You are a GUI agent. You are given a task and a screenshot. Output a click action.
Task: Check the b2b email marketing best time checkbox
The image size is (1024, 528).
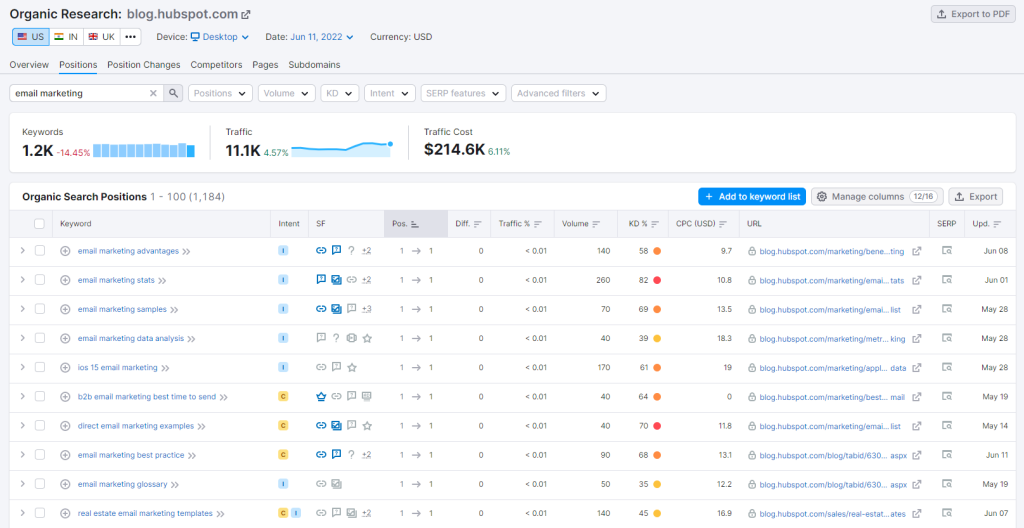pyautogui.click(x=40, y=397)
